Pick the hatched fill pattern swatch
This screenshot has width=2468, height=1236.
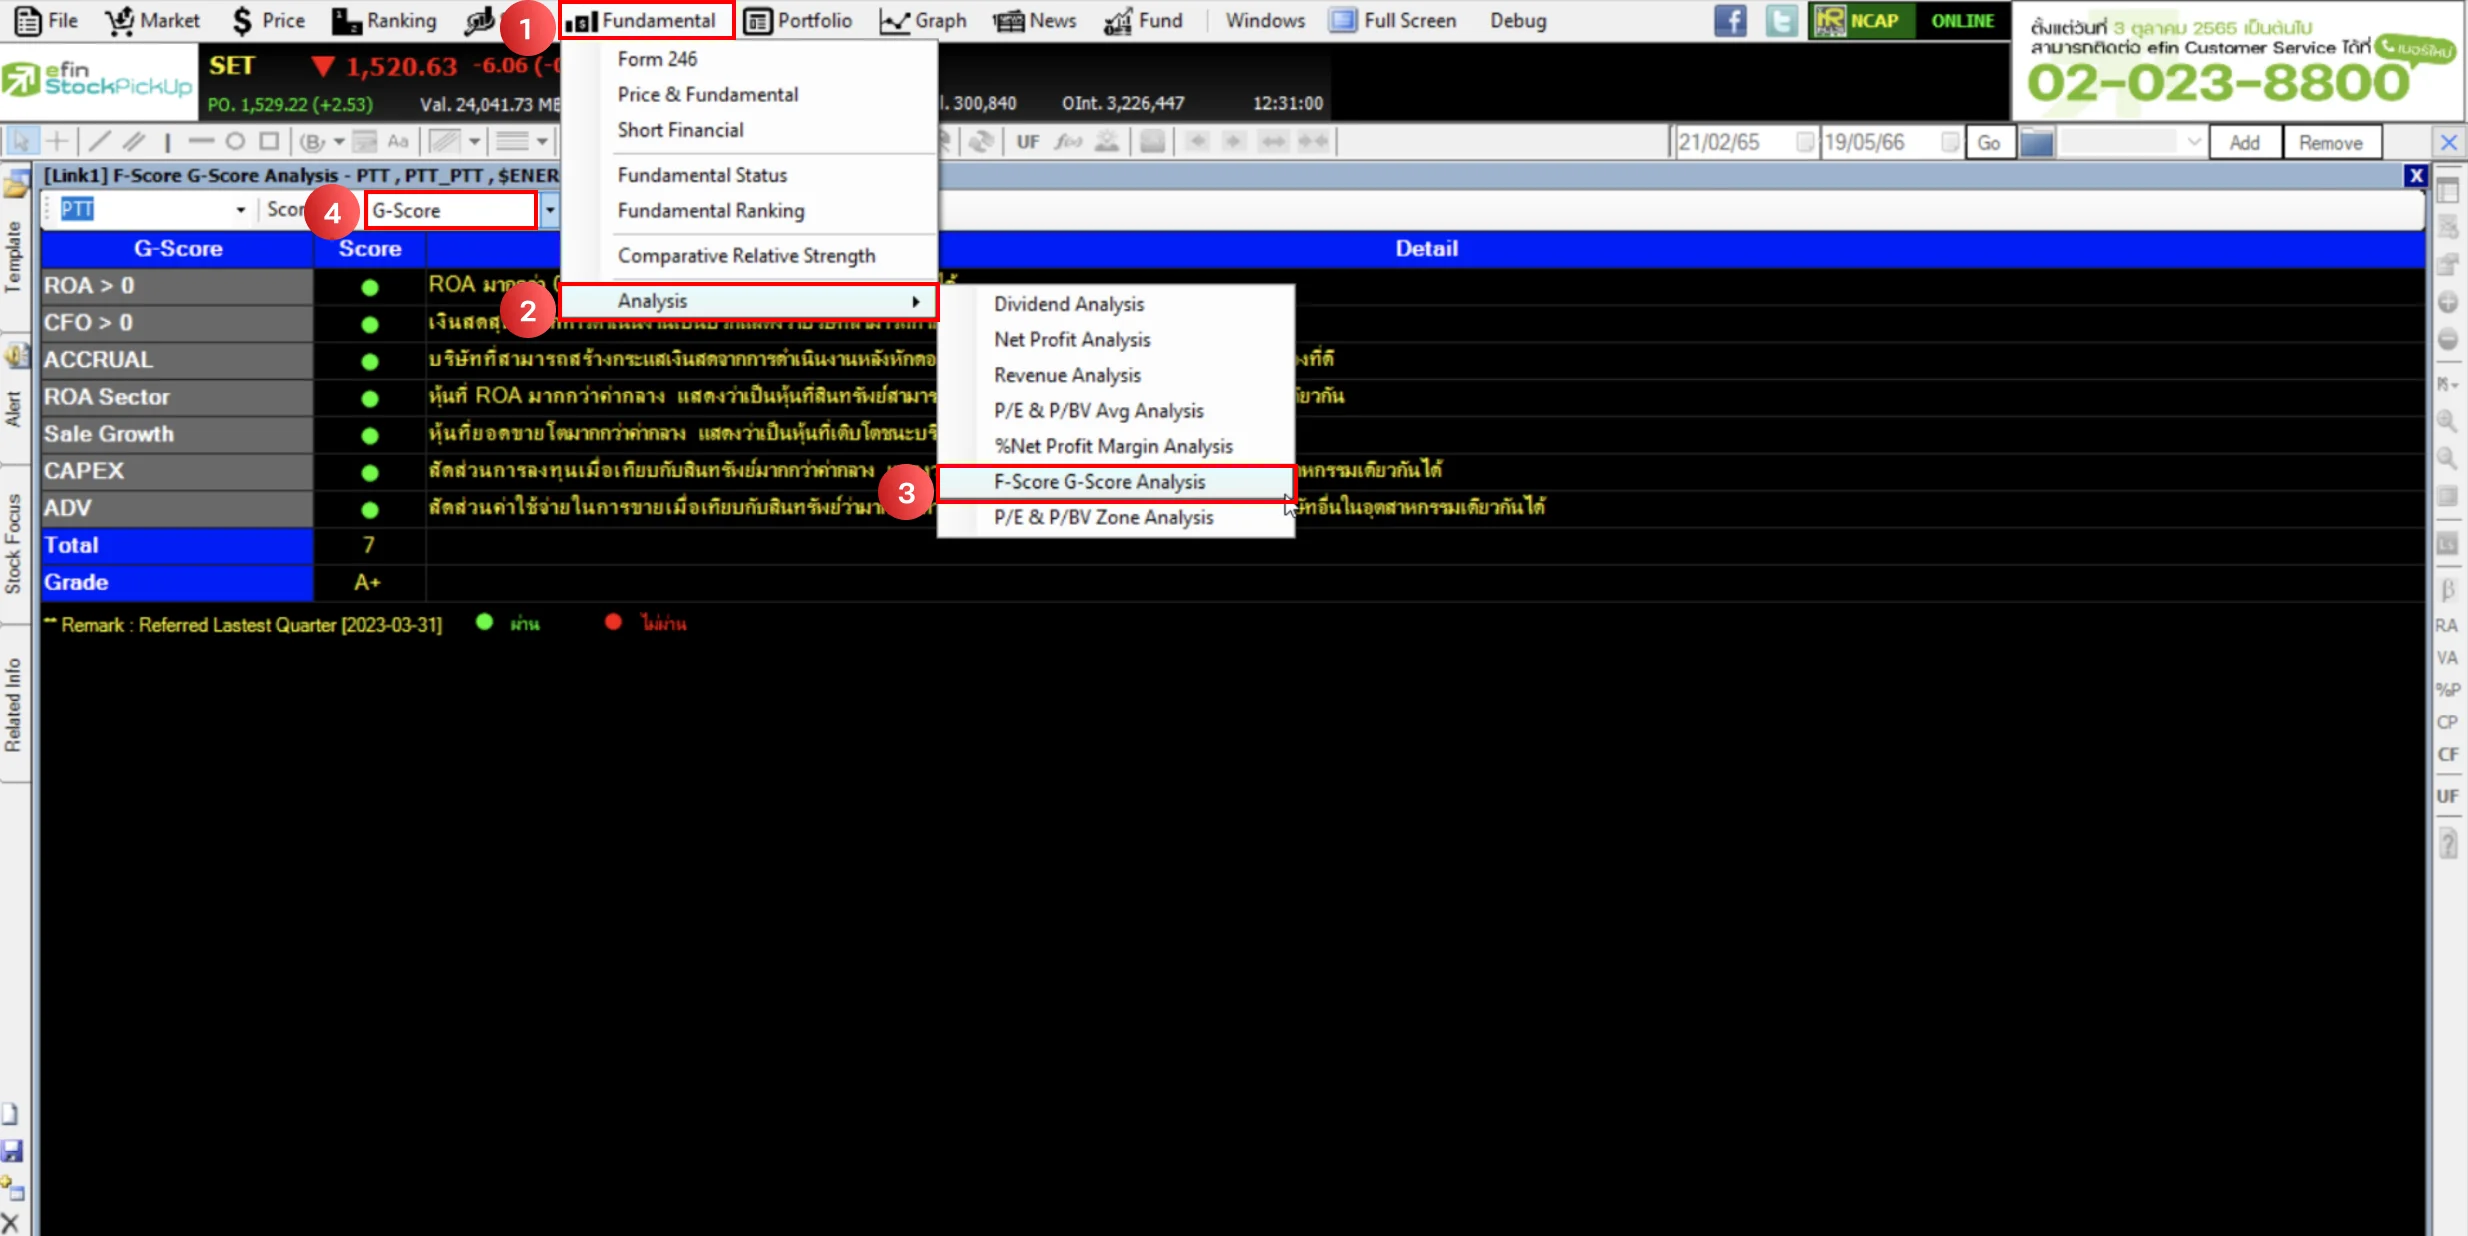(446, 142)
